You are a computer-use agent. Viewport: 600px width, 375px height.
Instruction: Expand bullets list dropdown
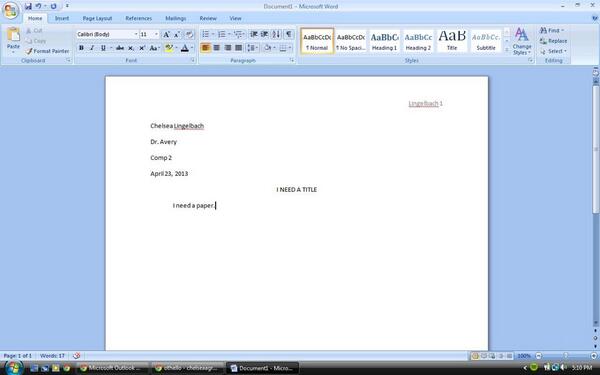pos(213,34)
